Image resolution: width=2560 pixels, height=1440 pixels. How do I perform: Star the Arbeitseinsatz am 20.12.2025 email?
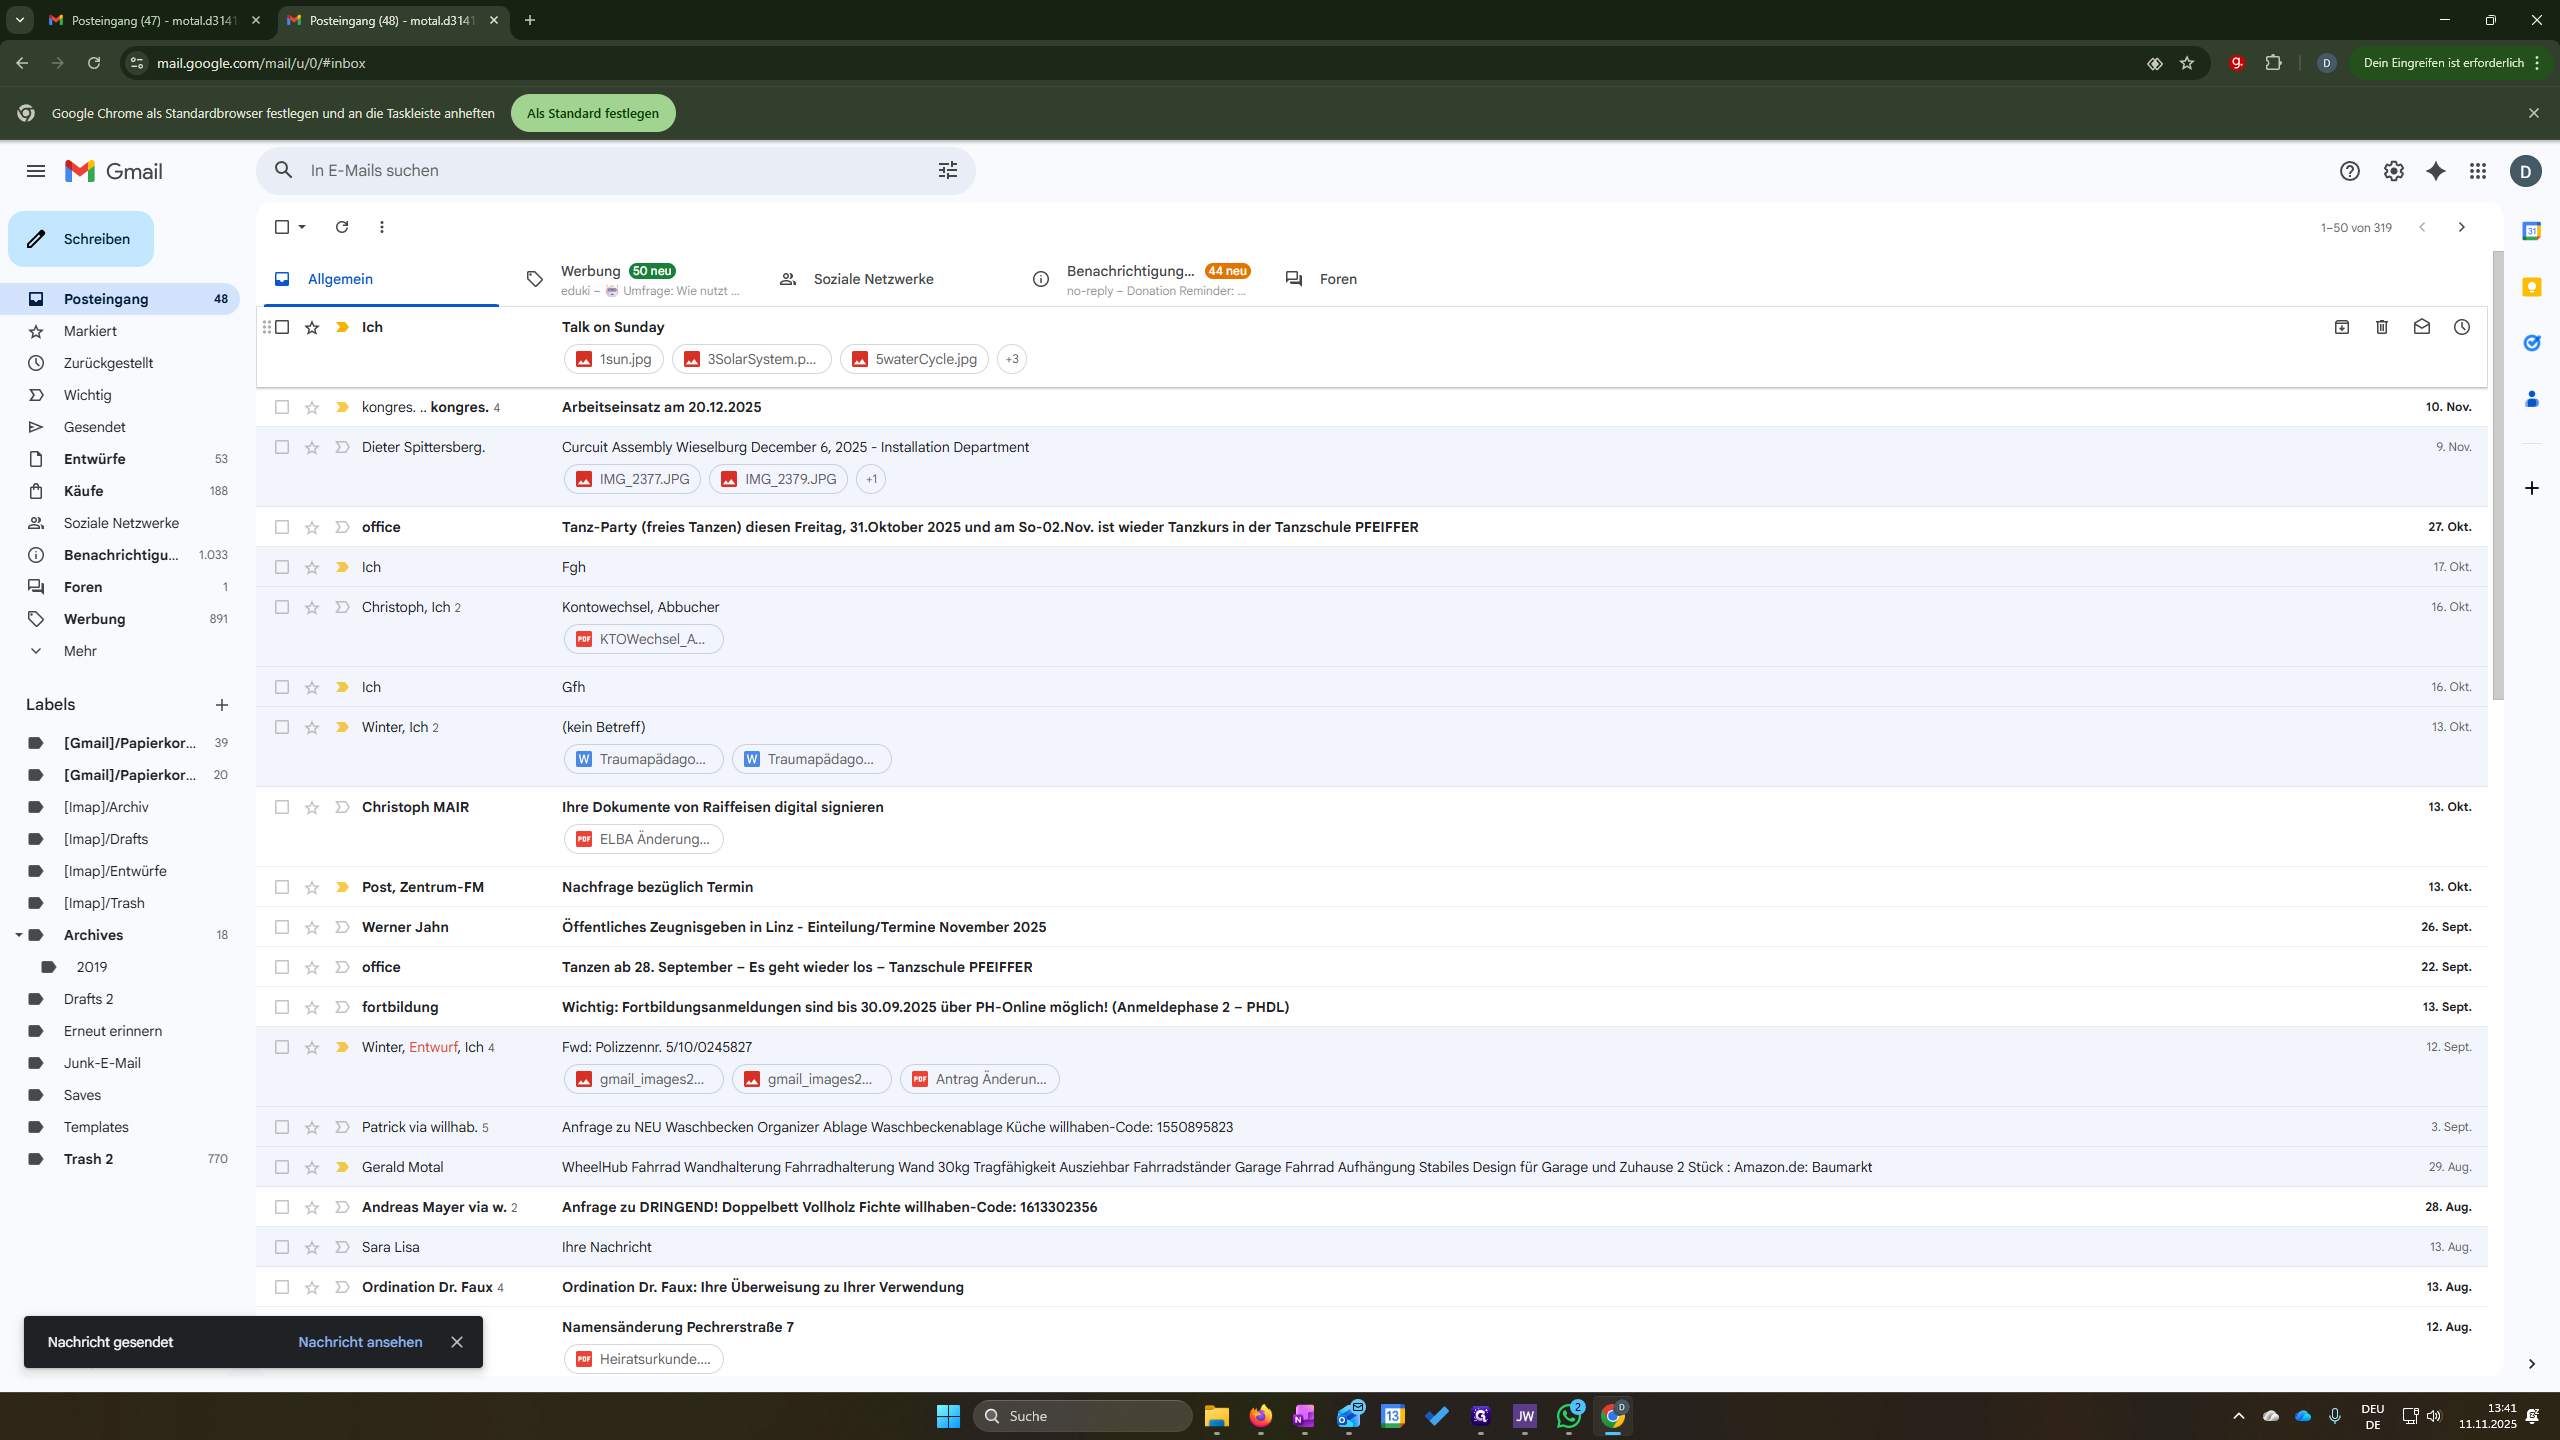click(x=312, y=407)
